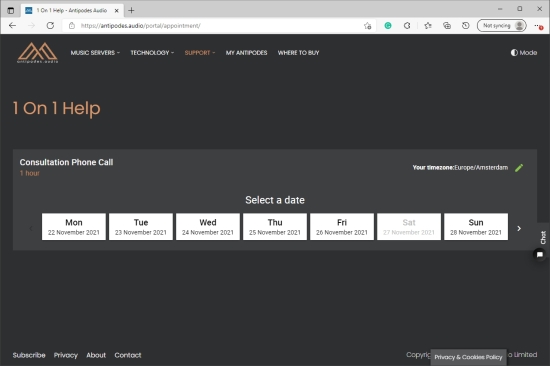Click the browser back arrow

(13, 26)
